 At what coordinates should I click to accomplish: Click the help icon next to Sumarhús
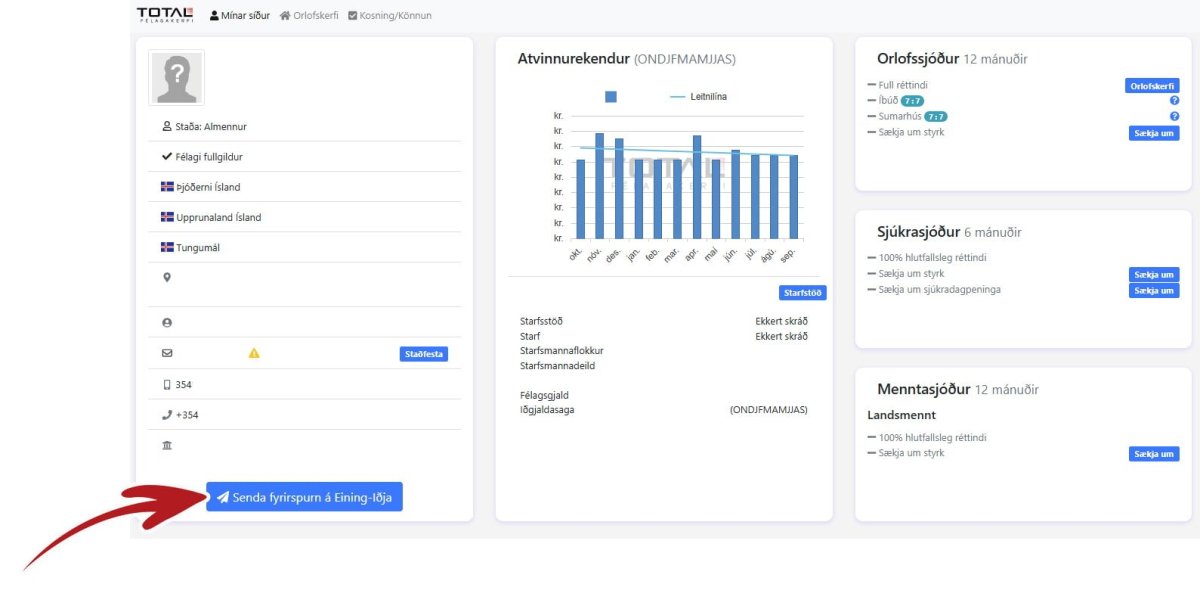pyautogui.click(x=1174, y=117)
